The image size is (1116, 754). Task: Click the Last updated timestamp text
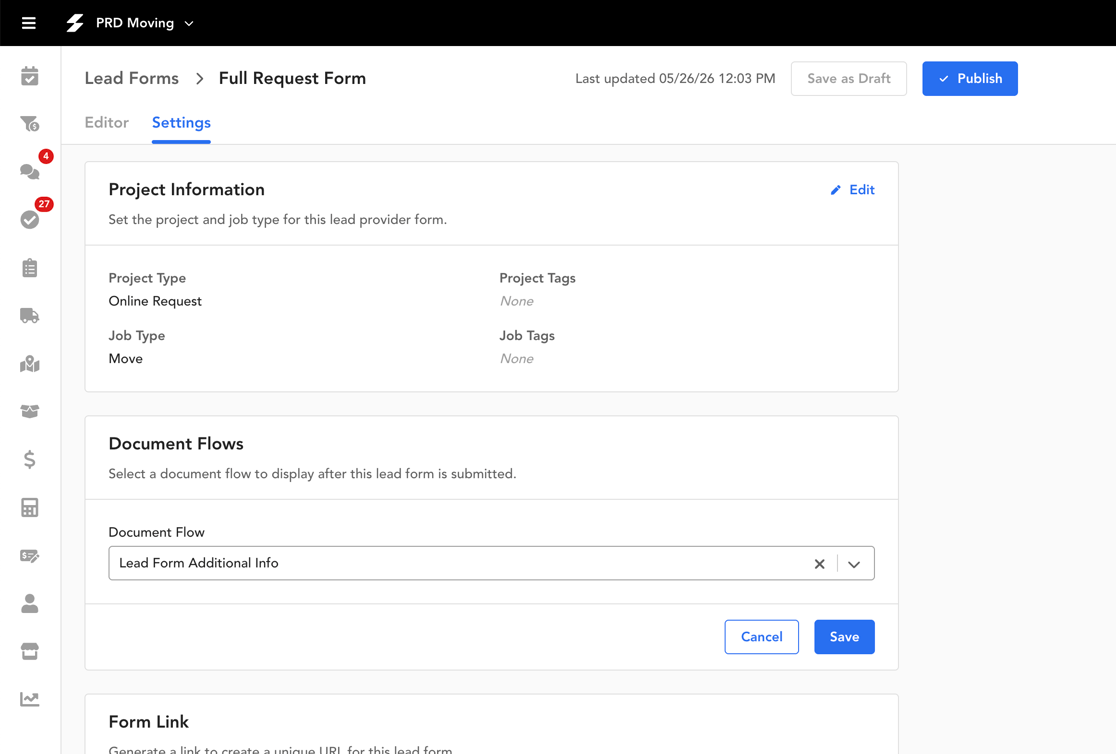point(675,78)
